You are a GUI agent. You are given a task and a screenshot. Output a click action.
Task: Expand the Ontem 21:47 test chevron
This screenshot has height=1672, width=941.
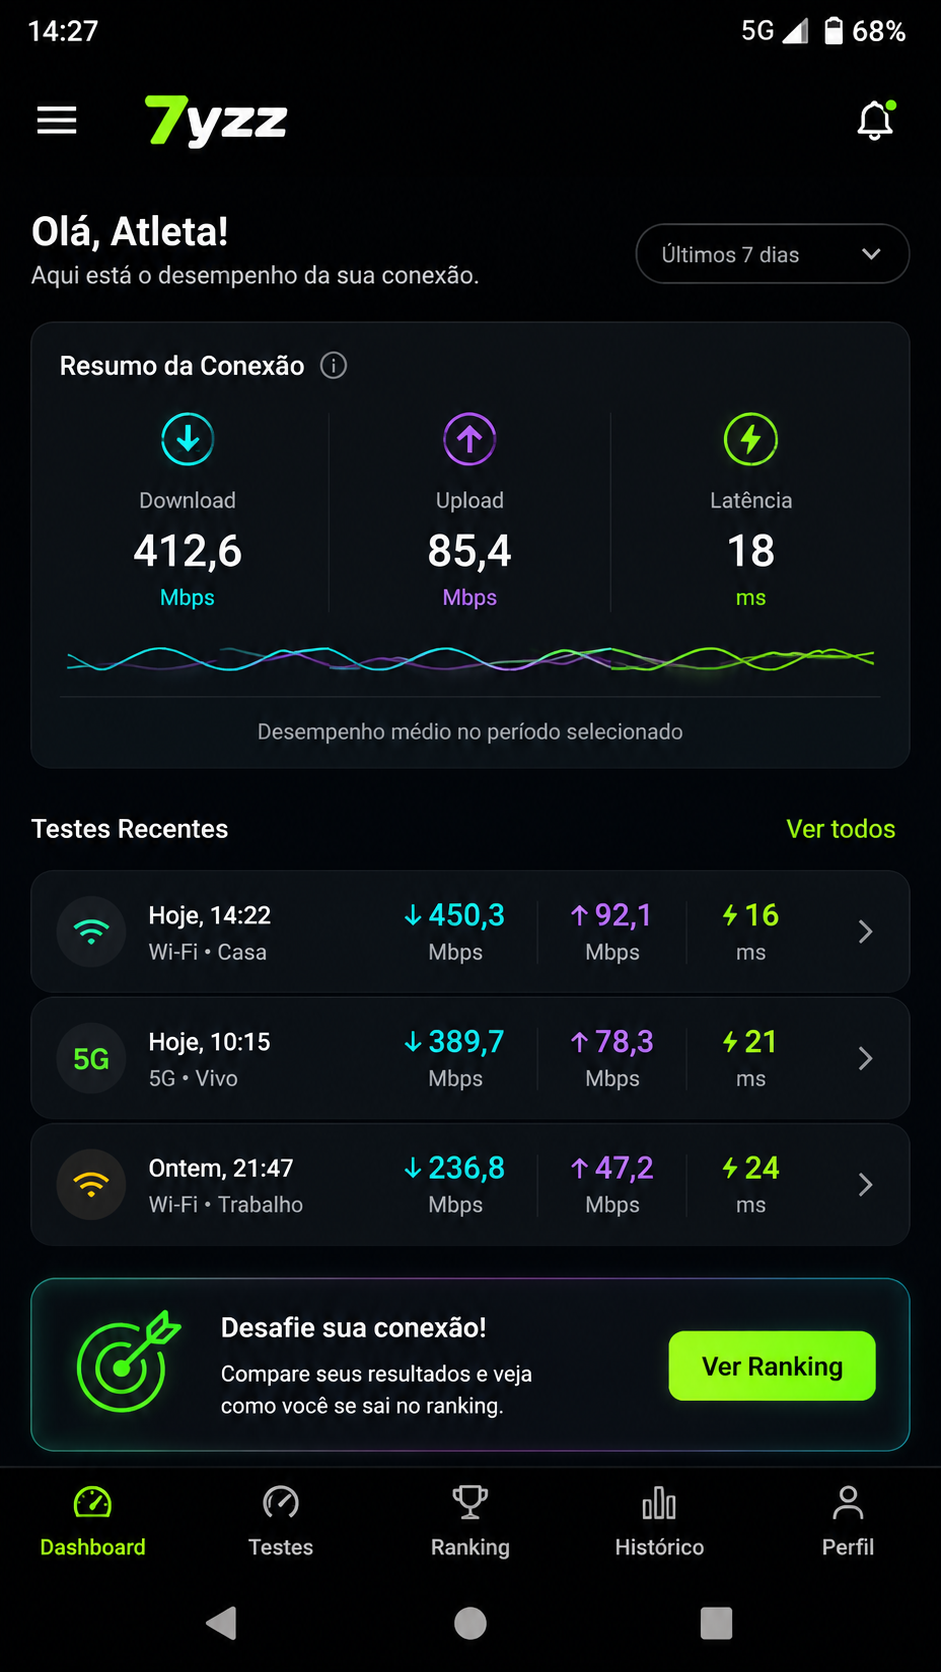click(866, 1185)
